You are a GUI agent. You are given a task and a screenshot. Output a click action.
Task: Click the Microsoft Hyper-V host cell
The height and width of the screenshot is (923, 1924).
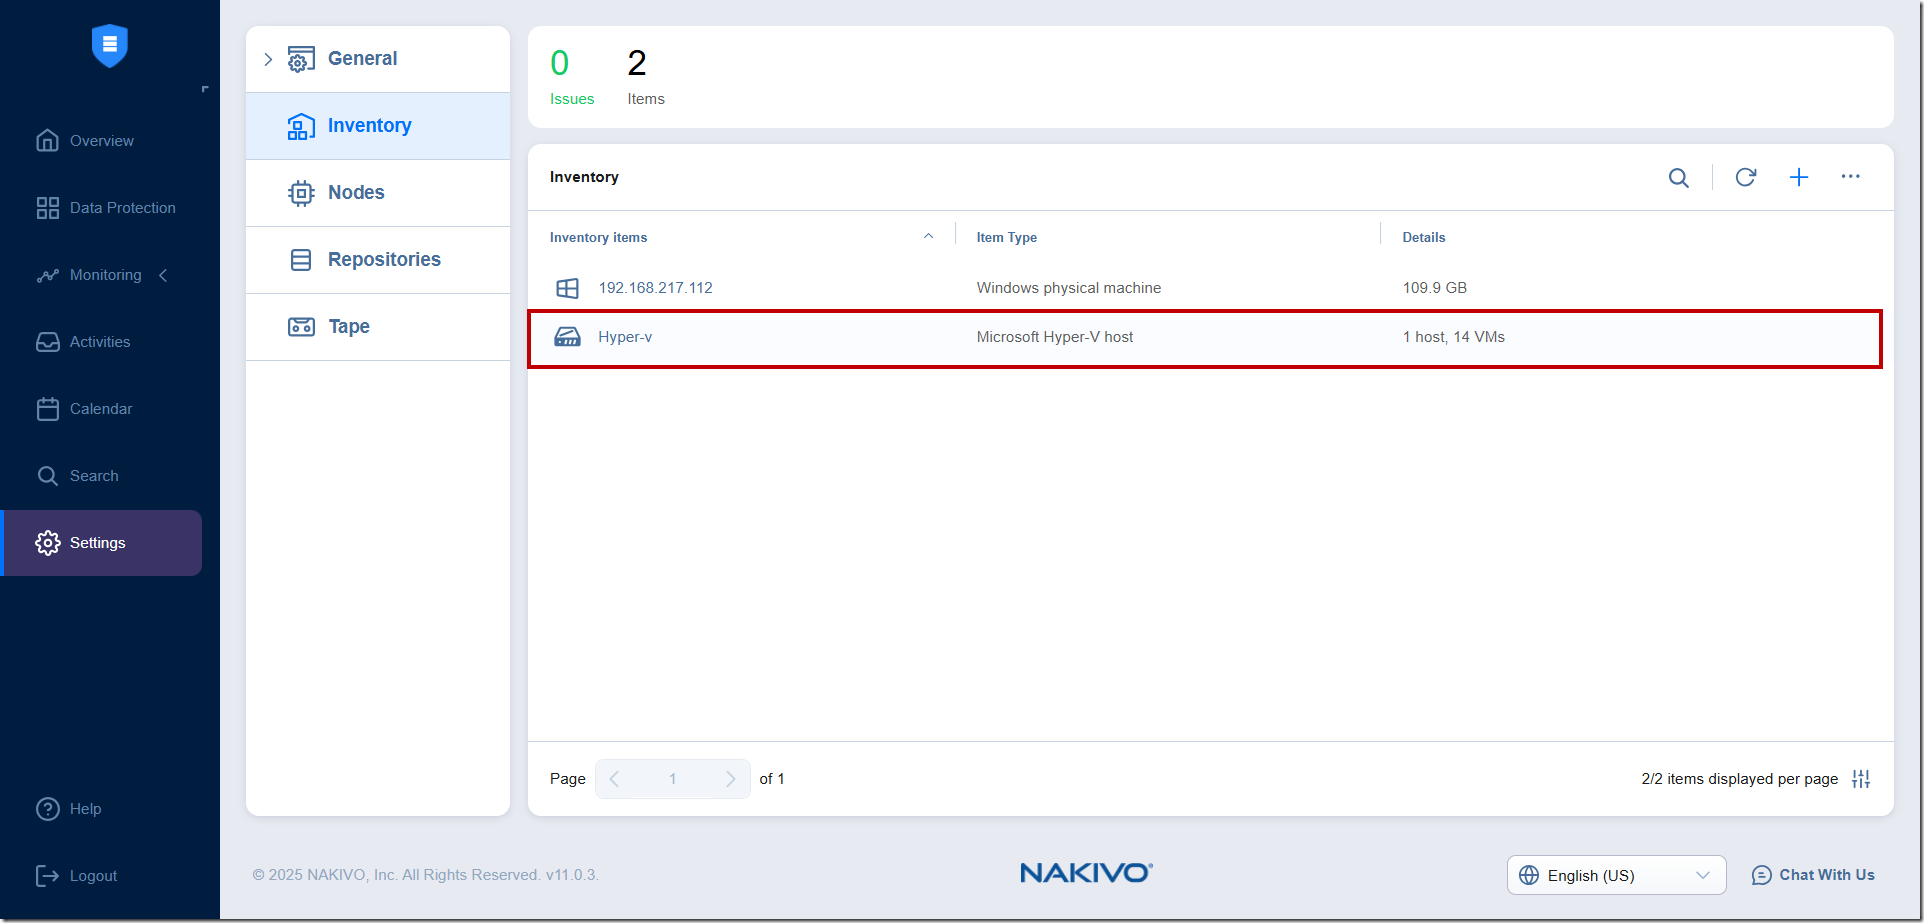coord(1054,337)
